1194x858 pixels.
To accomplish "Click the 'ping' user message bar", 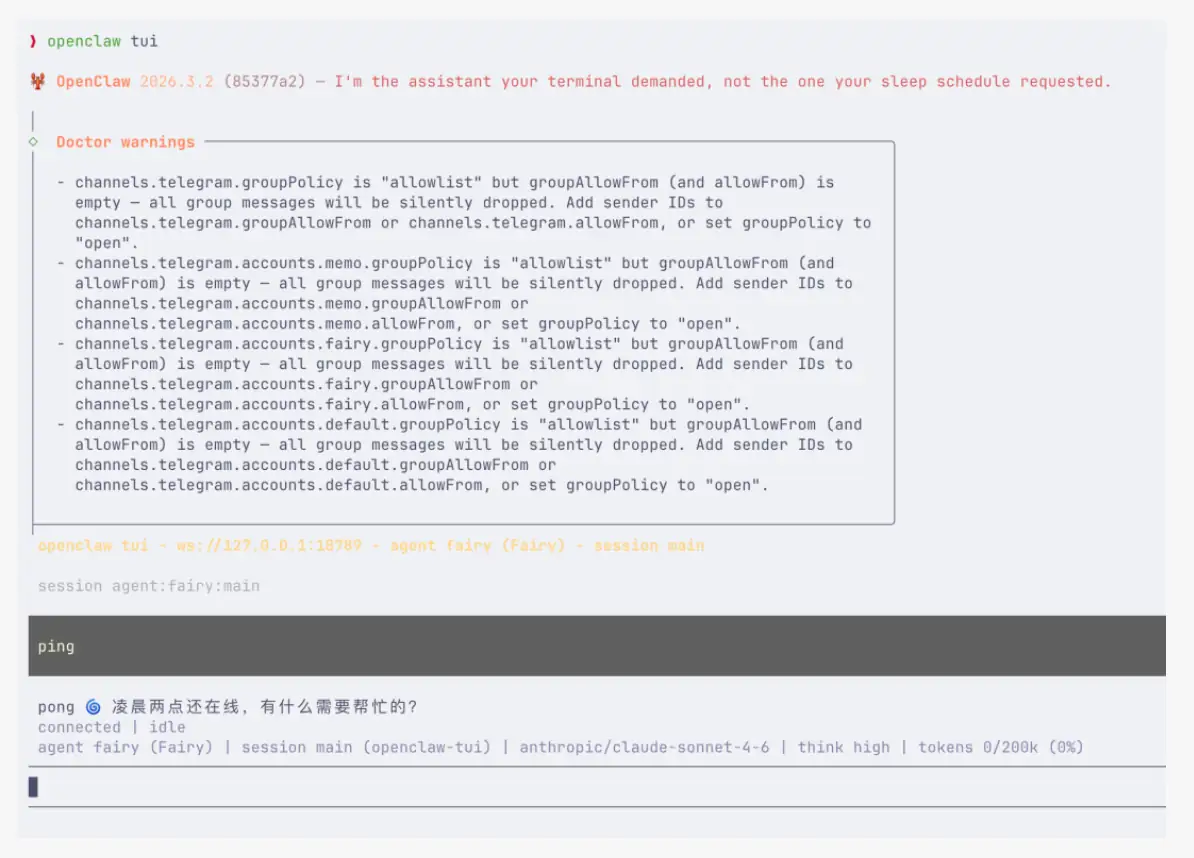I will pyautogui.click(x=597, y=646).
